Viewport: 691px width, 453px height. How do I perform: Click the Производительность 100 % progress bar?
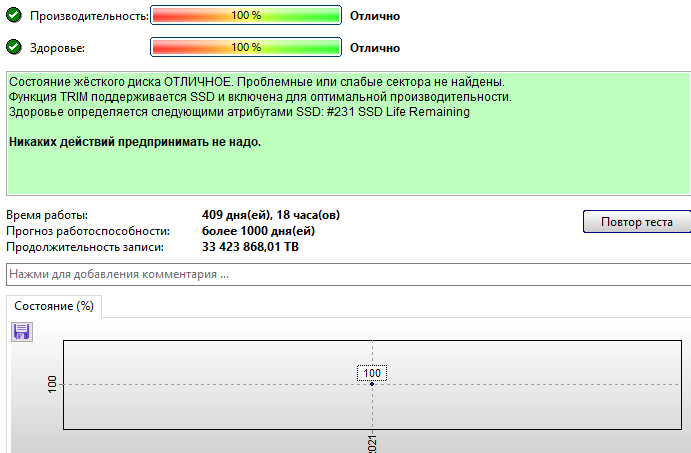click(x=246, y=15)
